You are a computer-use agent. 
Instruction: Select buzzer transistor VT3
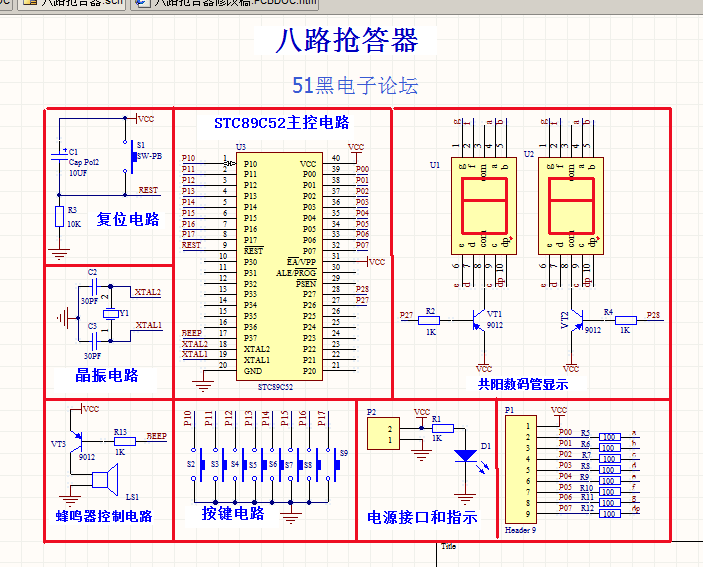(76, 441)
